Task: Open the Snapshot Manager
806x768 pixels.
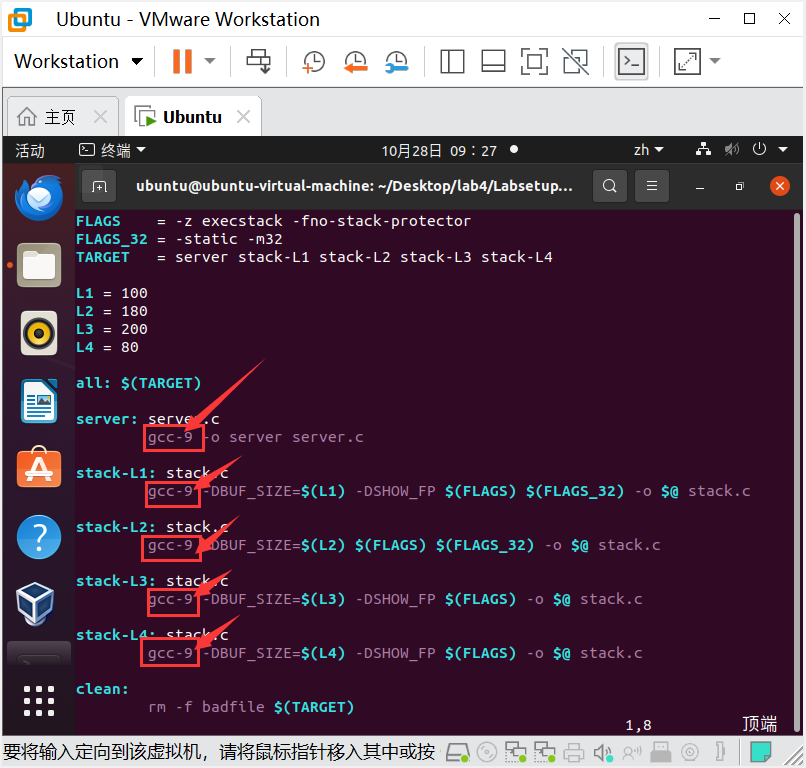Action: point(397,61)
